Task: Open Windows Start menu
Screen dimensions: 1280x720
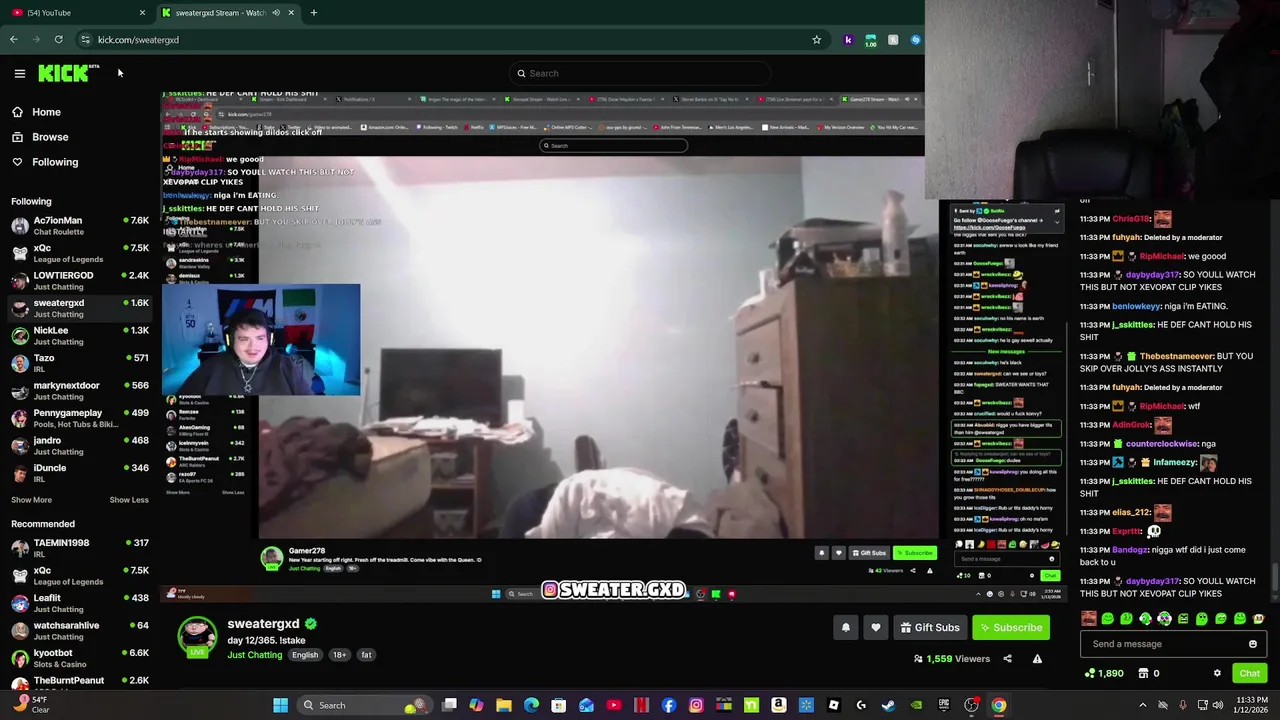Action: point(281,705)
